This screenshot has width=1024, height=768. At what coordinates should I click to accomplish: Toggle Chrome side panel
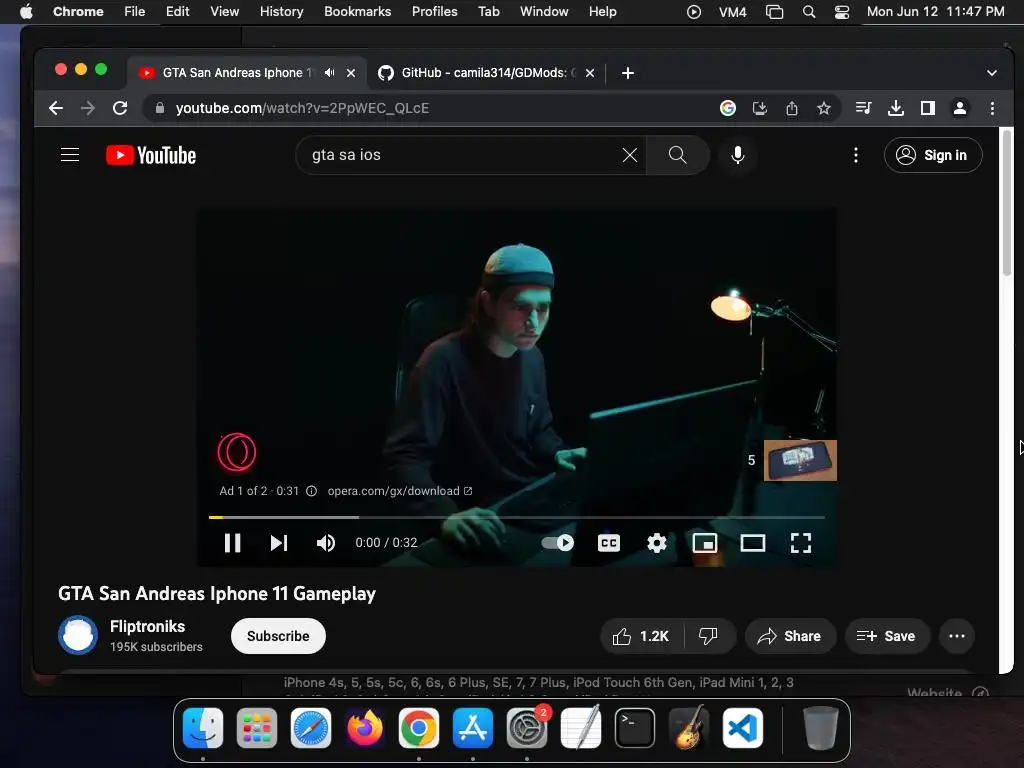927,108
